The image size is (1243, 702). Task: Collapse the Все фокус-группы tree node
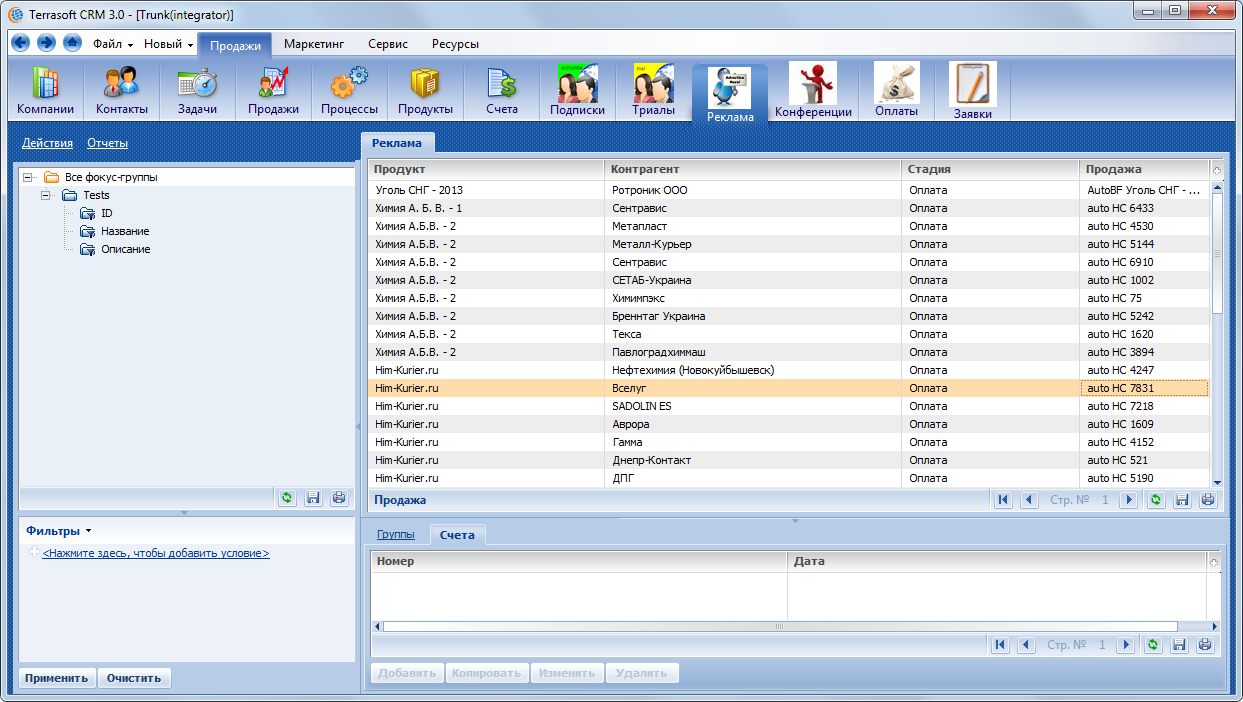coord(28,177)
